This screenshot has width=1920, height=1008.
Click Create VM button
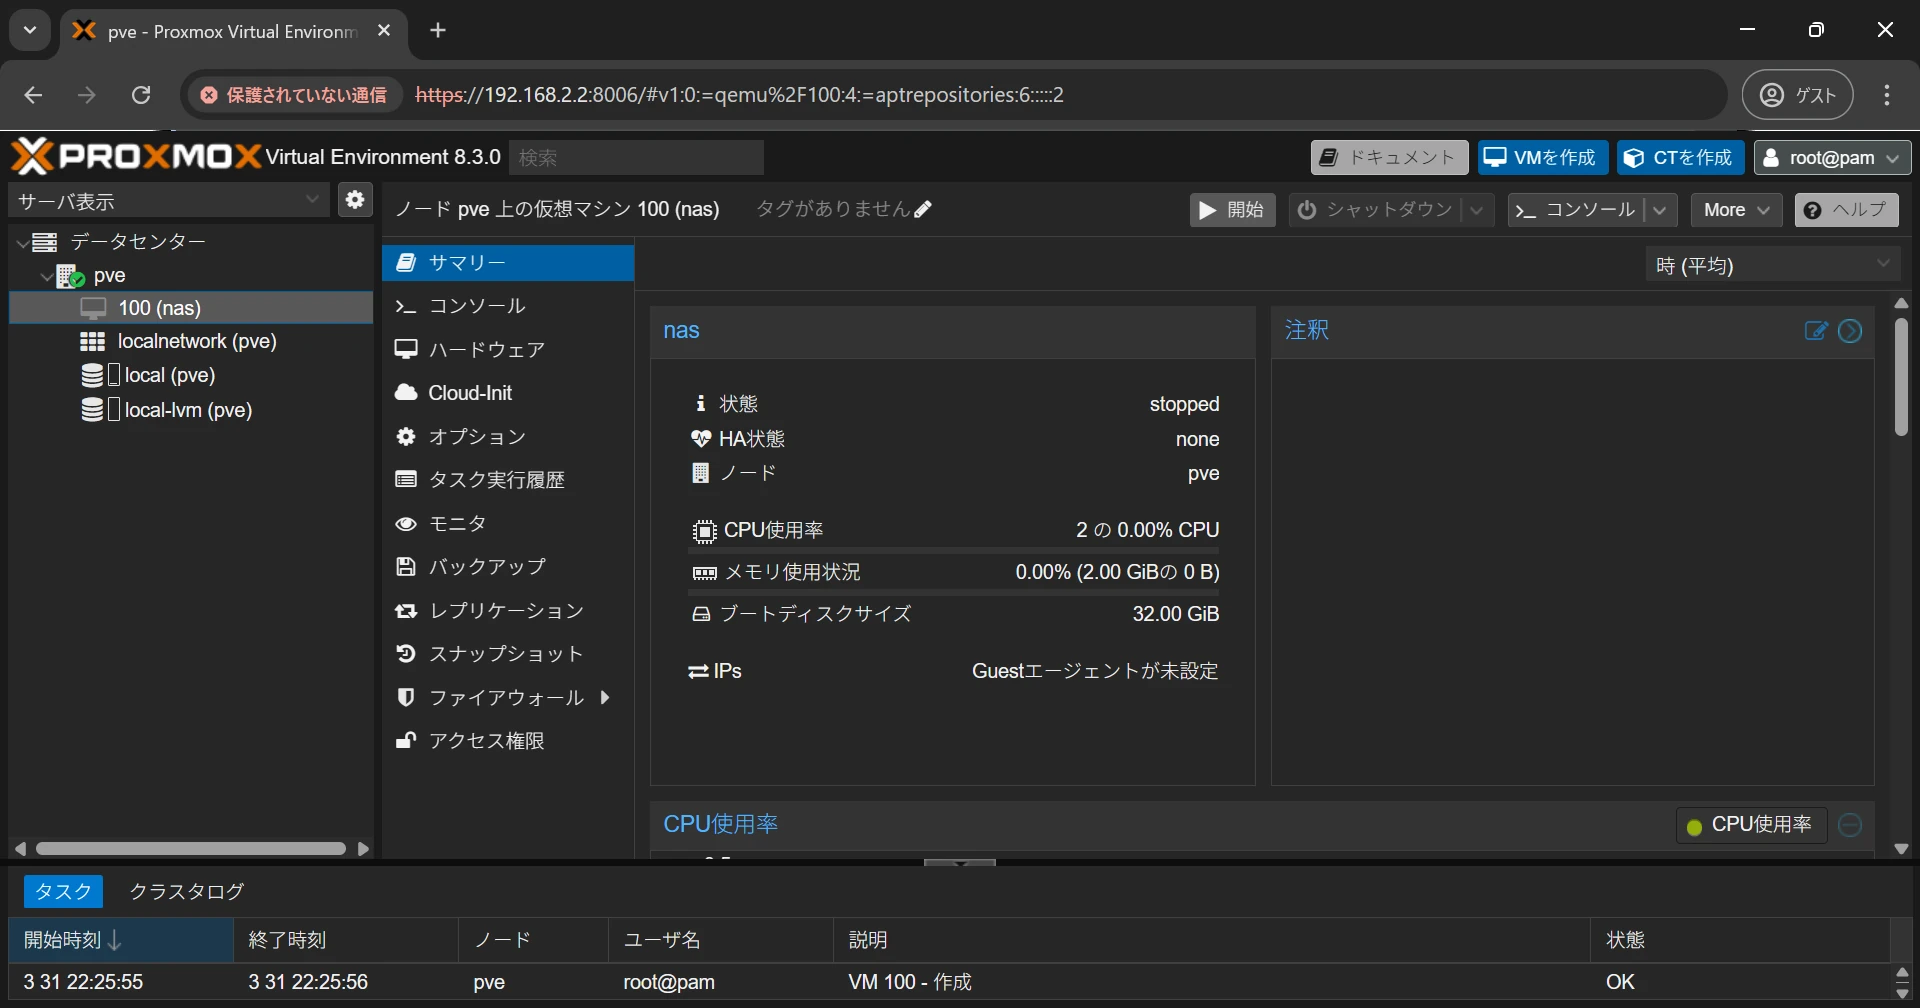click(1543, 157)
